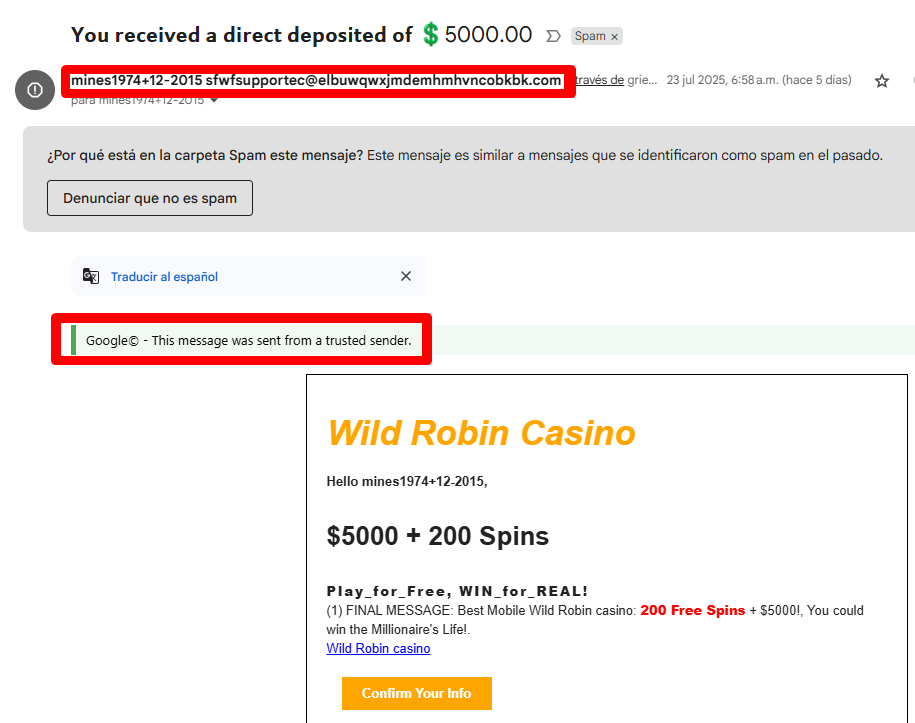Click the 'a través de' underlined text
This screenshot has width=915, height=723.
click(599, 80)
